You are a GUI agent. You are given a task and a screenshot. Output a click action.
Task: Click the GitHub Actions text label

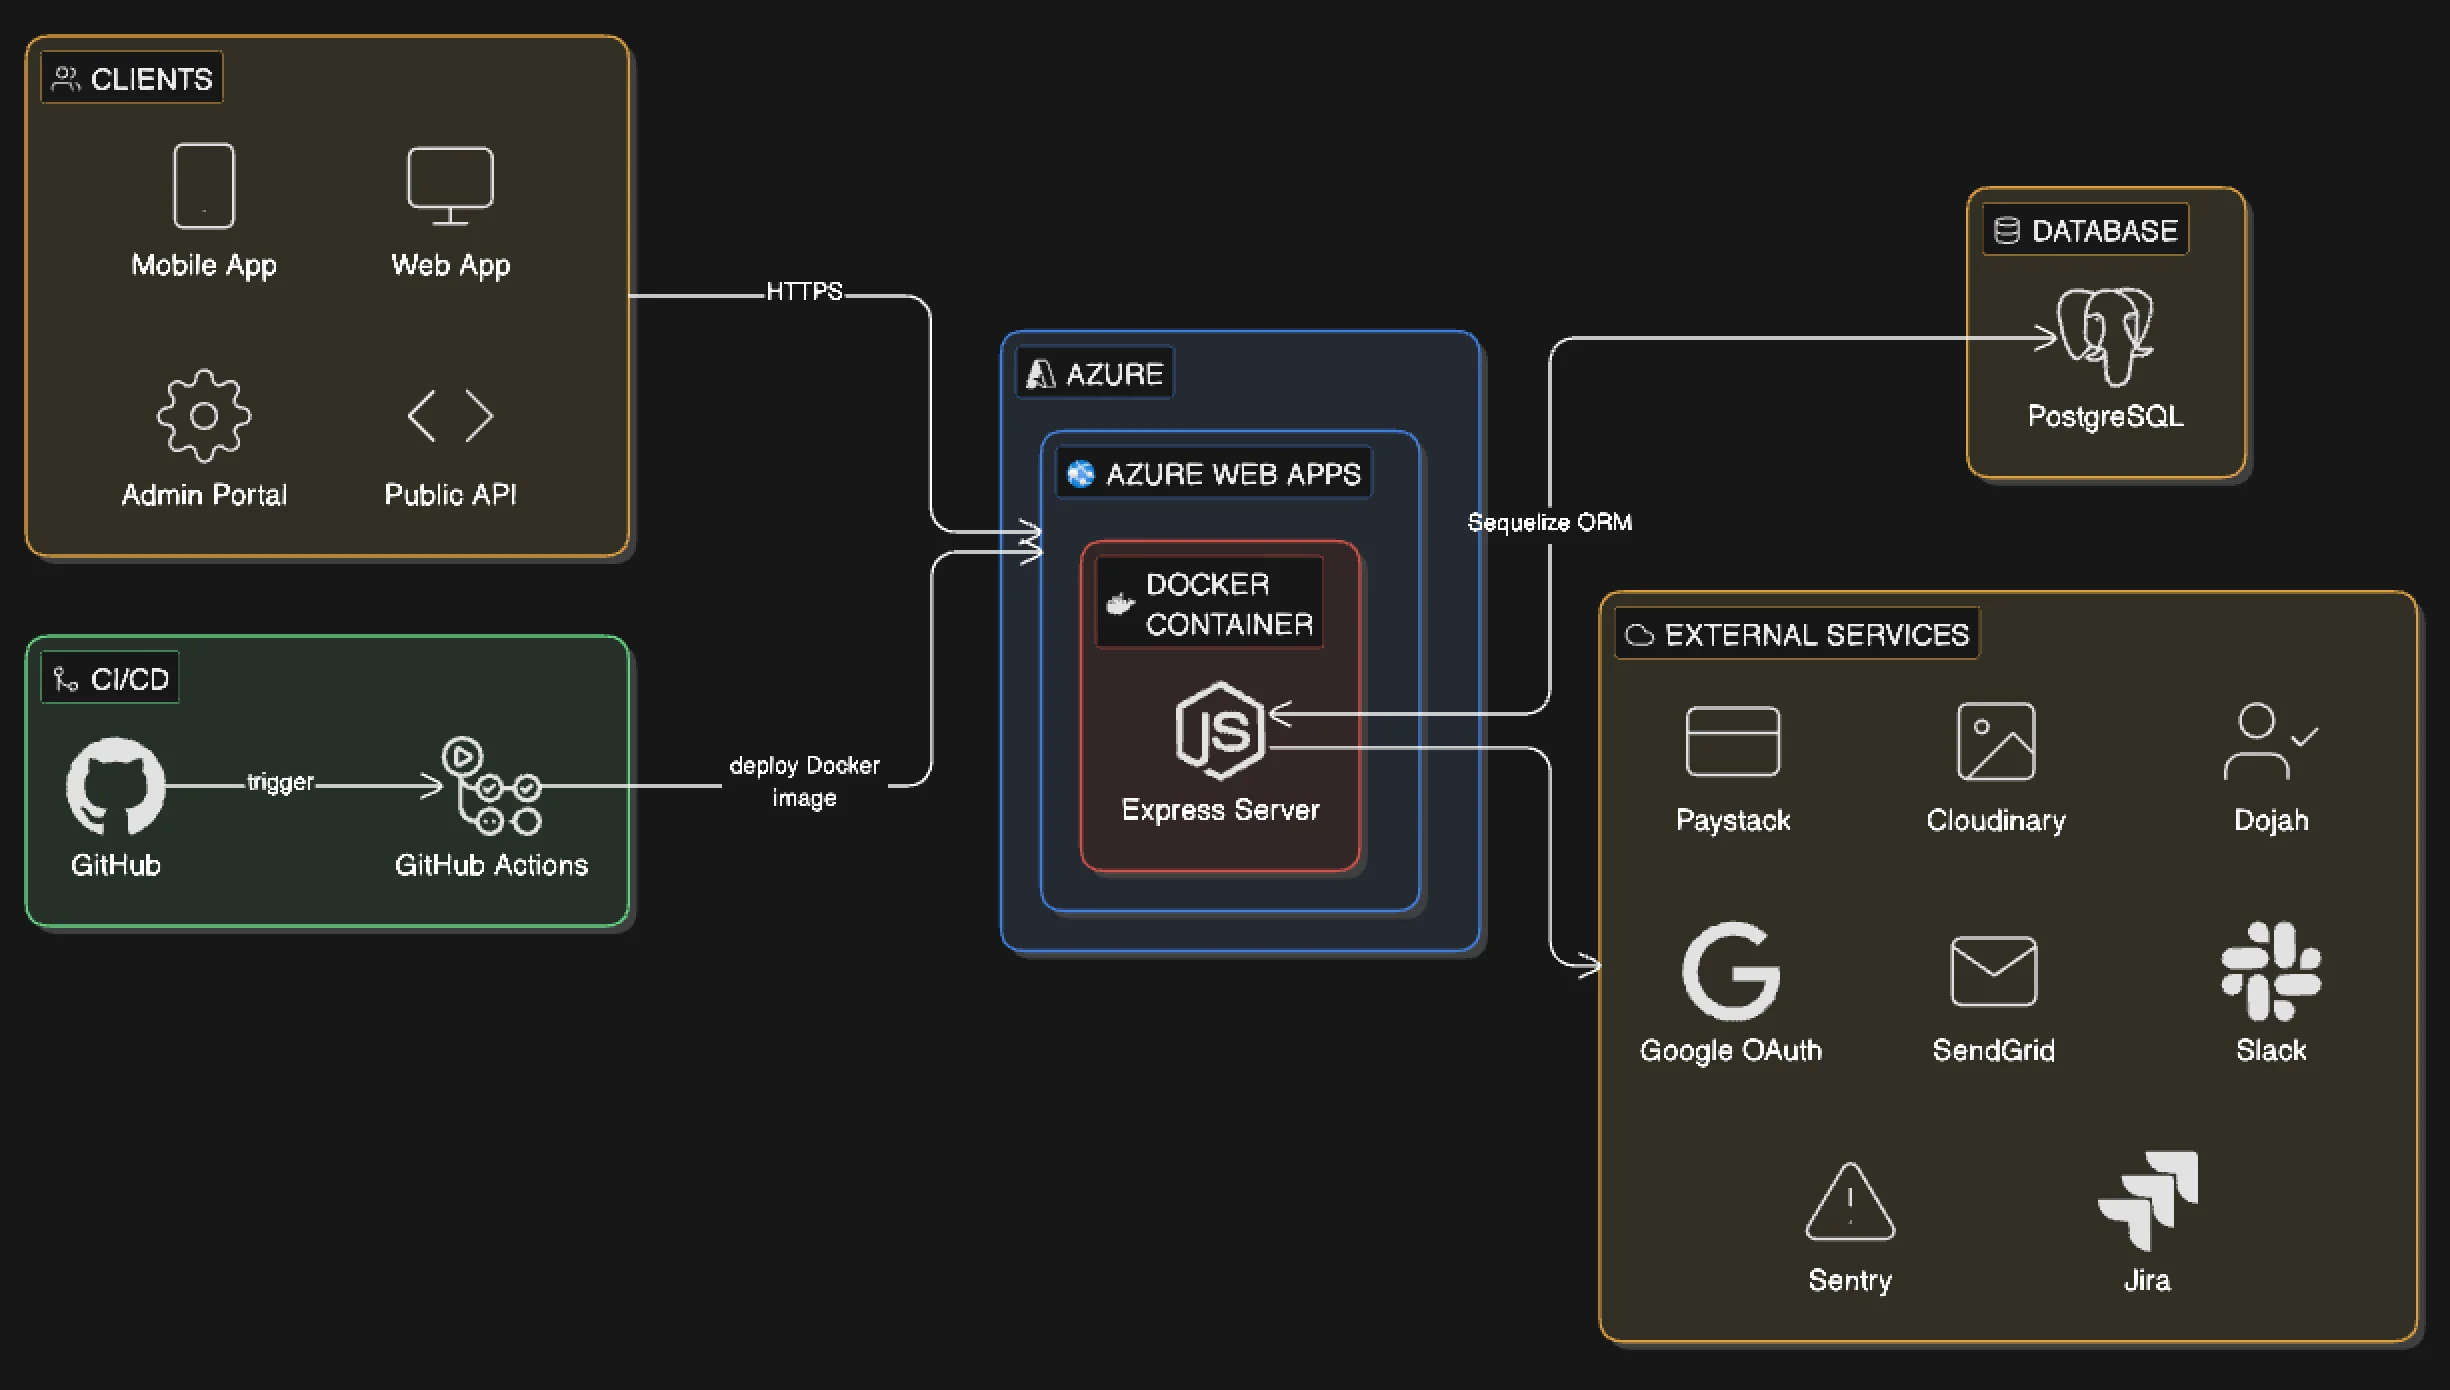491,864
